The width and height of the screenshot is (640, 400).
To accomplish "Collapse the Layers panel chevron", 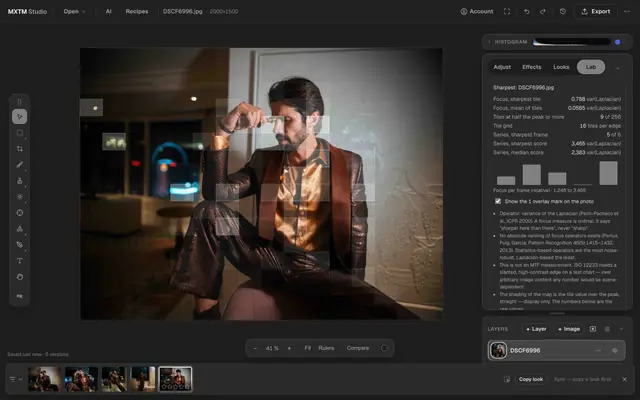I will [621, 329].
